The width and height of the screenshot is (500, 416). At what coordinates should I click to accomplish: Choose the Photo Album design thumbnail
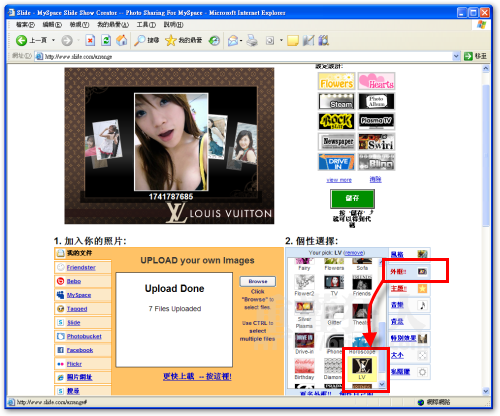pyautogui.click(x=377, y=101)
